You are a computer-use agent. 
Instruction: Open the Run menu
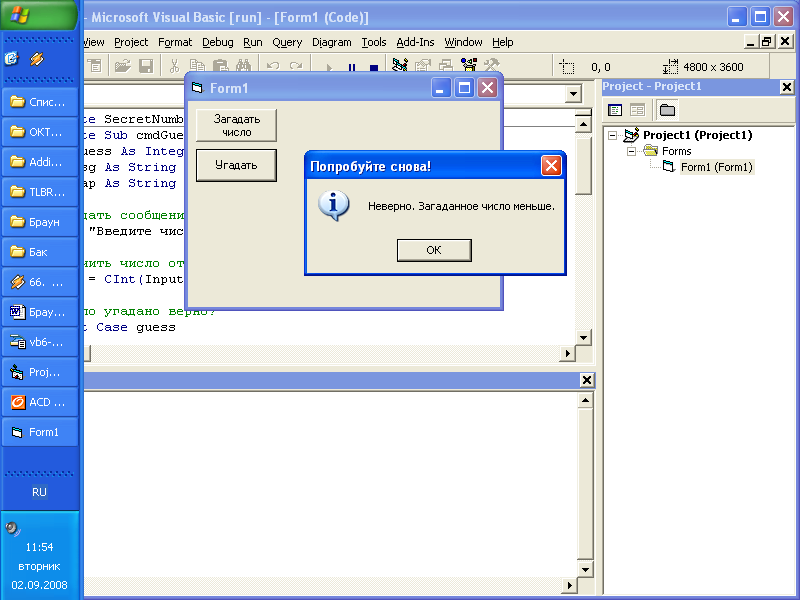coord(253,42)
